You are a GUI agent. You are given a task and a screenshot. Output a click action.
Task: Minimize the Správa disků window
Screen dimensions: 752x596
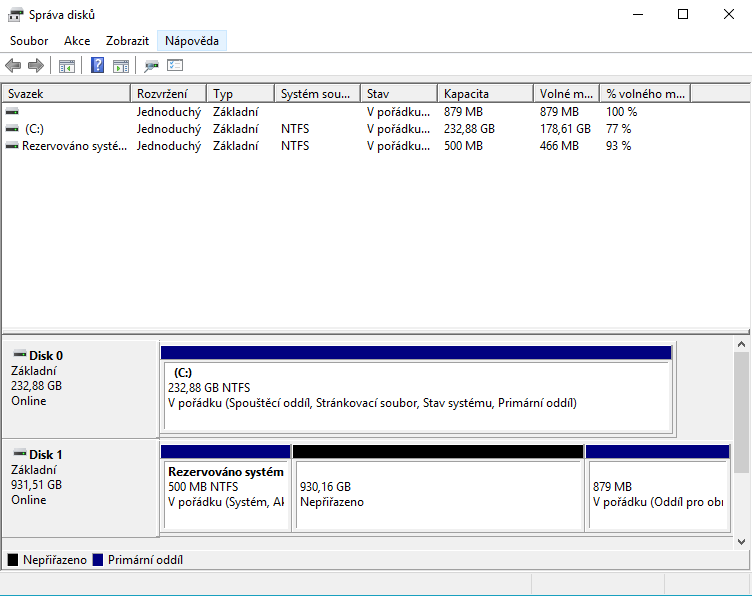(638, 14)
